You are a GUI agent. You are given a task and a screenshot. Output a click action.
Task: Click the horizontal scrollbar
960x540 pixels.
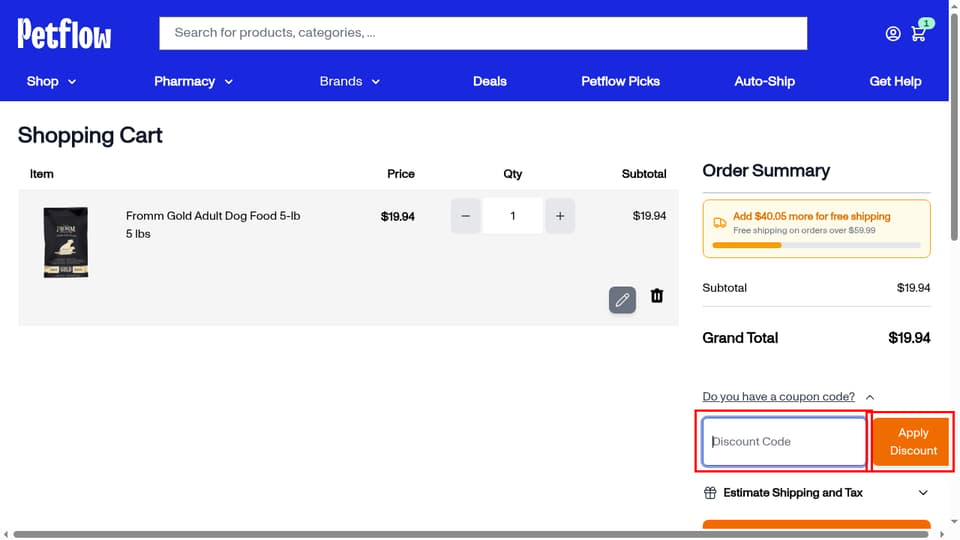470,534
